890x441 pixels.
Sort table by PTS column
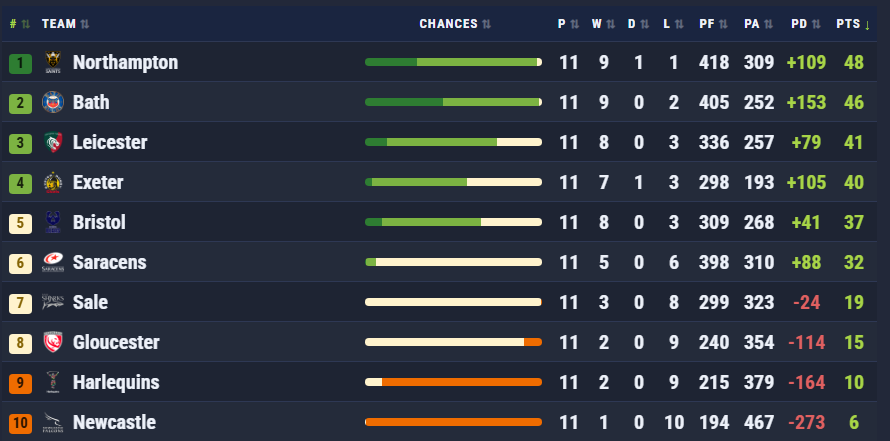click(853, 23)
